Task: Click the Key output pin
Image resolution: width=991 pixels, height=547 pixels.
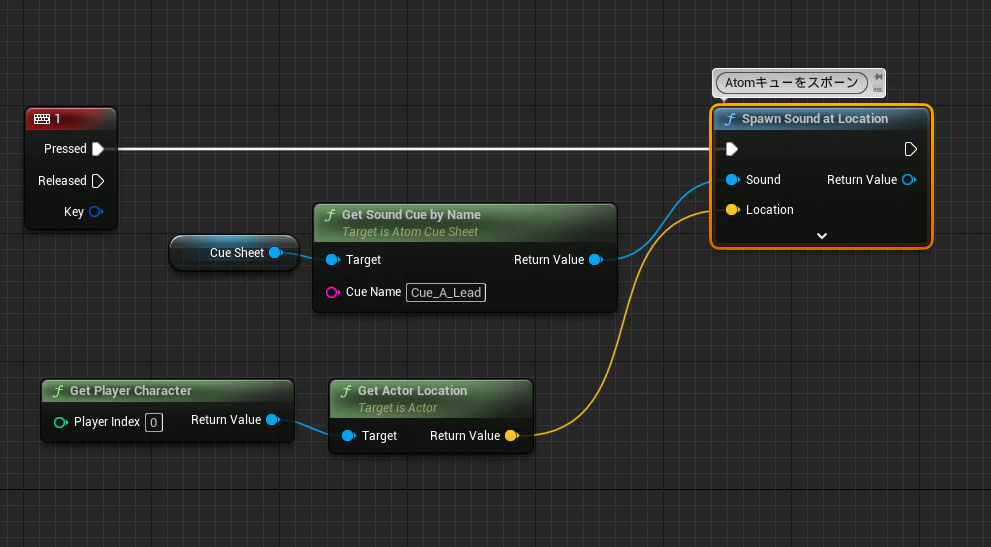Action: point(95,212)
